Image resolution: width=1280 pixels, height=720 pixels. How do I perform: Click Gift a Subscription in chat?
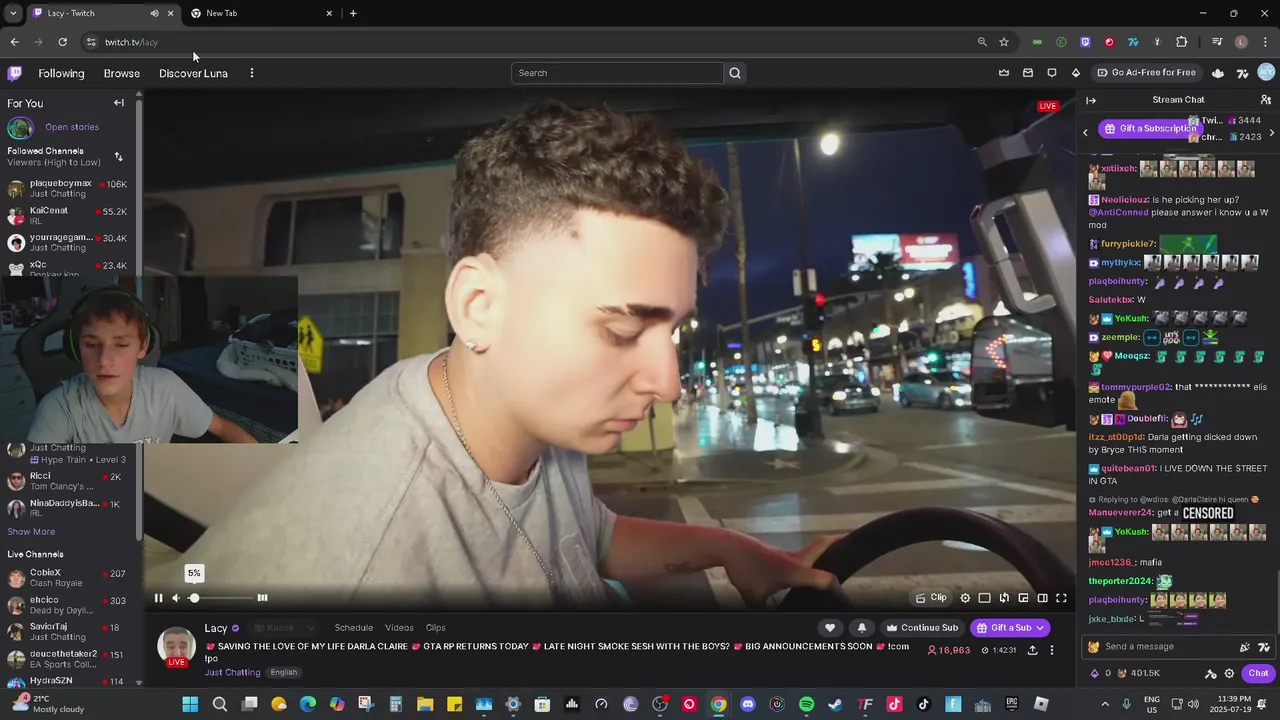[1150, 128]
